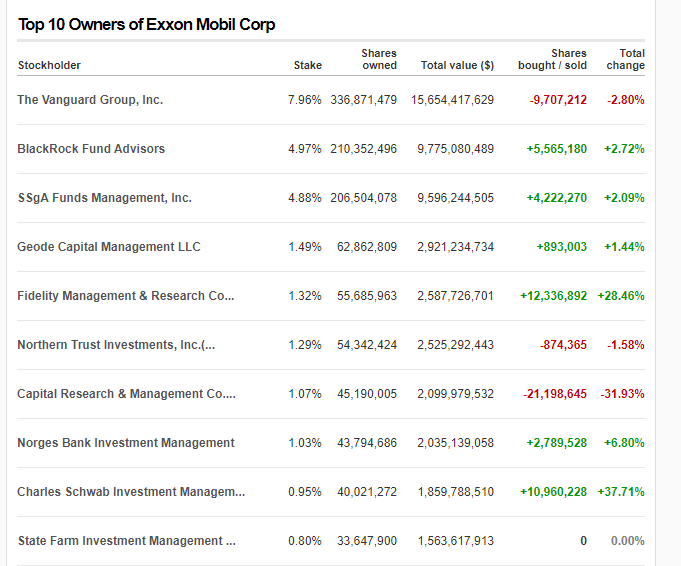Select SSgA total change +2.09%
The height and width of the screenshot is (566, 681).
(x=624, y=198)
